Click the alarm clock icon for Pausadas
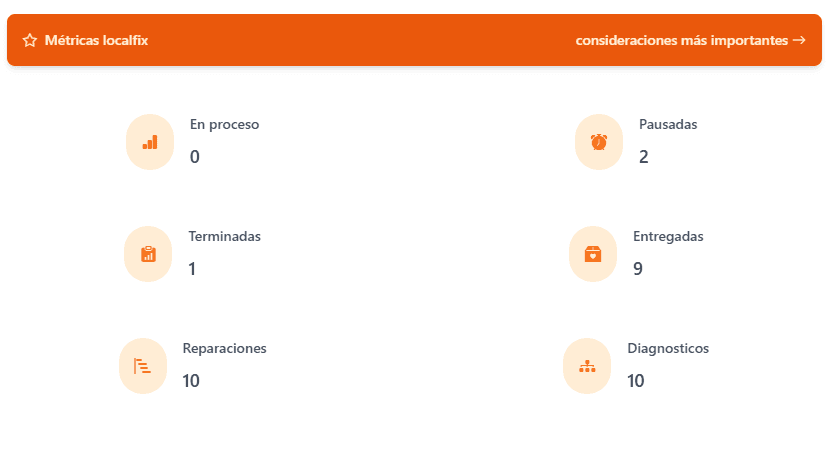Screen dimensions: 838x455 tap(599, 142)
